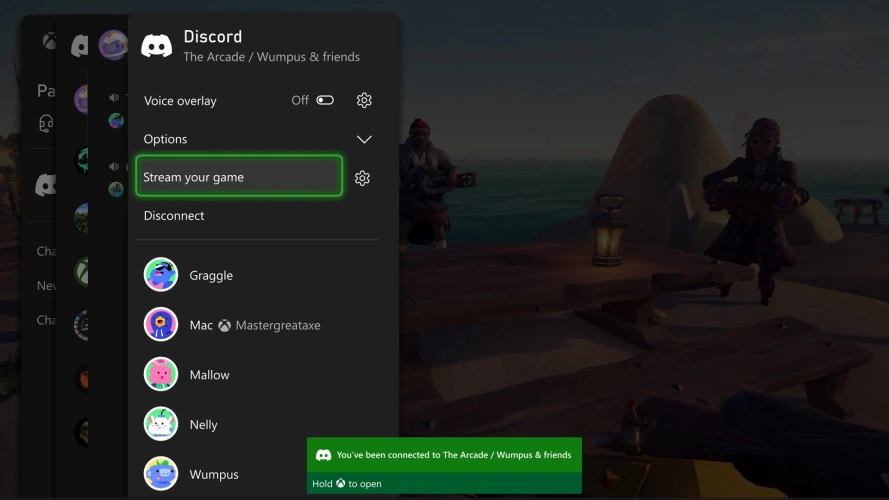This screenshot has height=500, width=889.
Task: Choose Nelly from the member list
Action: (x=204, y=425)
